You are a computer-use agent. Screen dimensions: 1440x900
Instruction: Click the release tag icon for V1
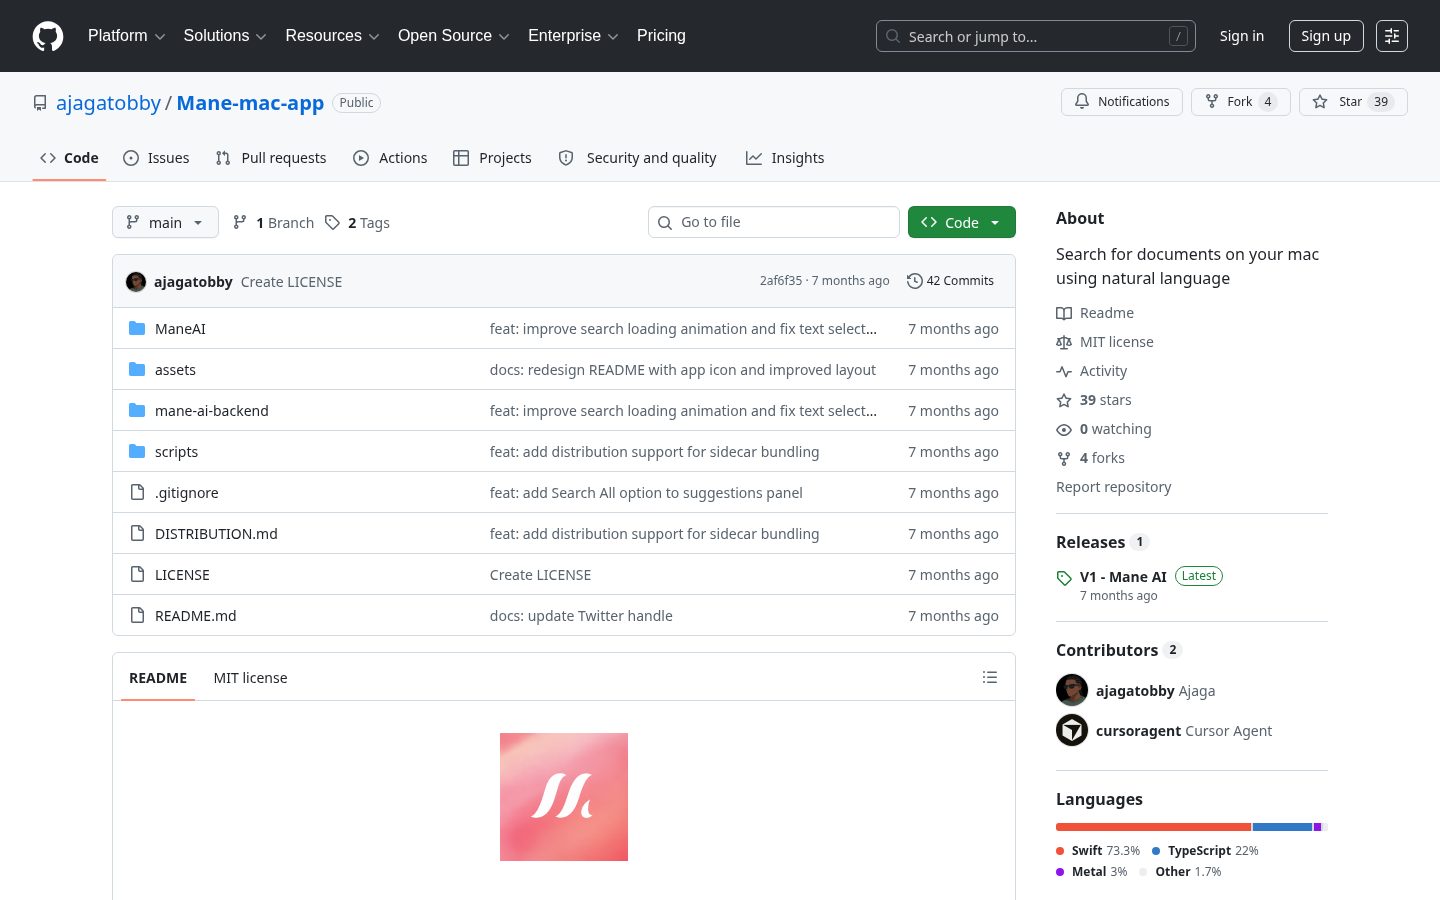[x=1064, y=578]
